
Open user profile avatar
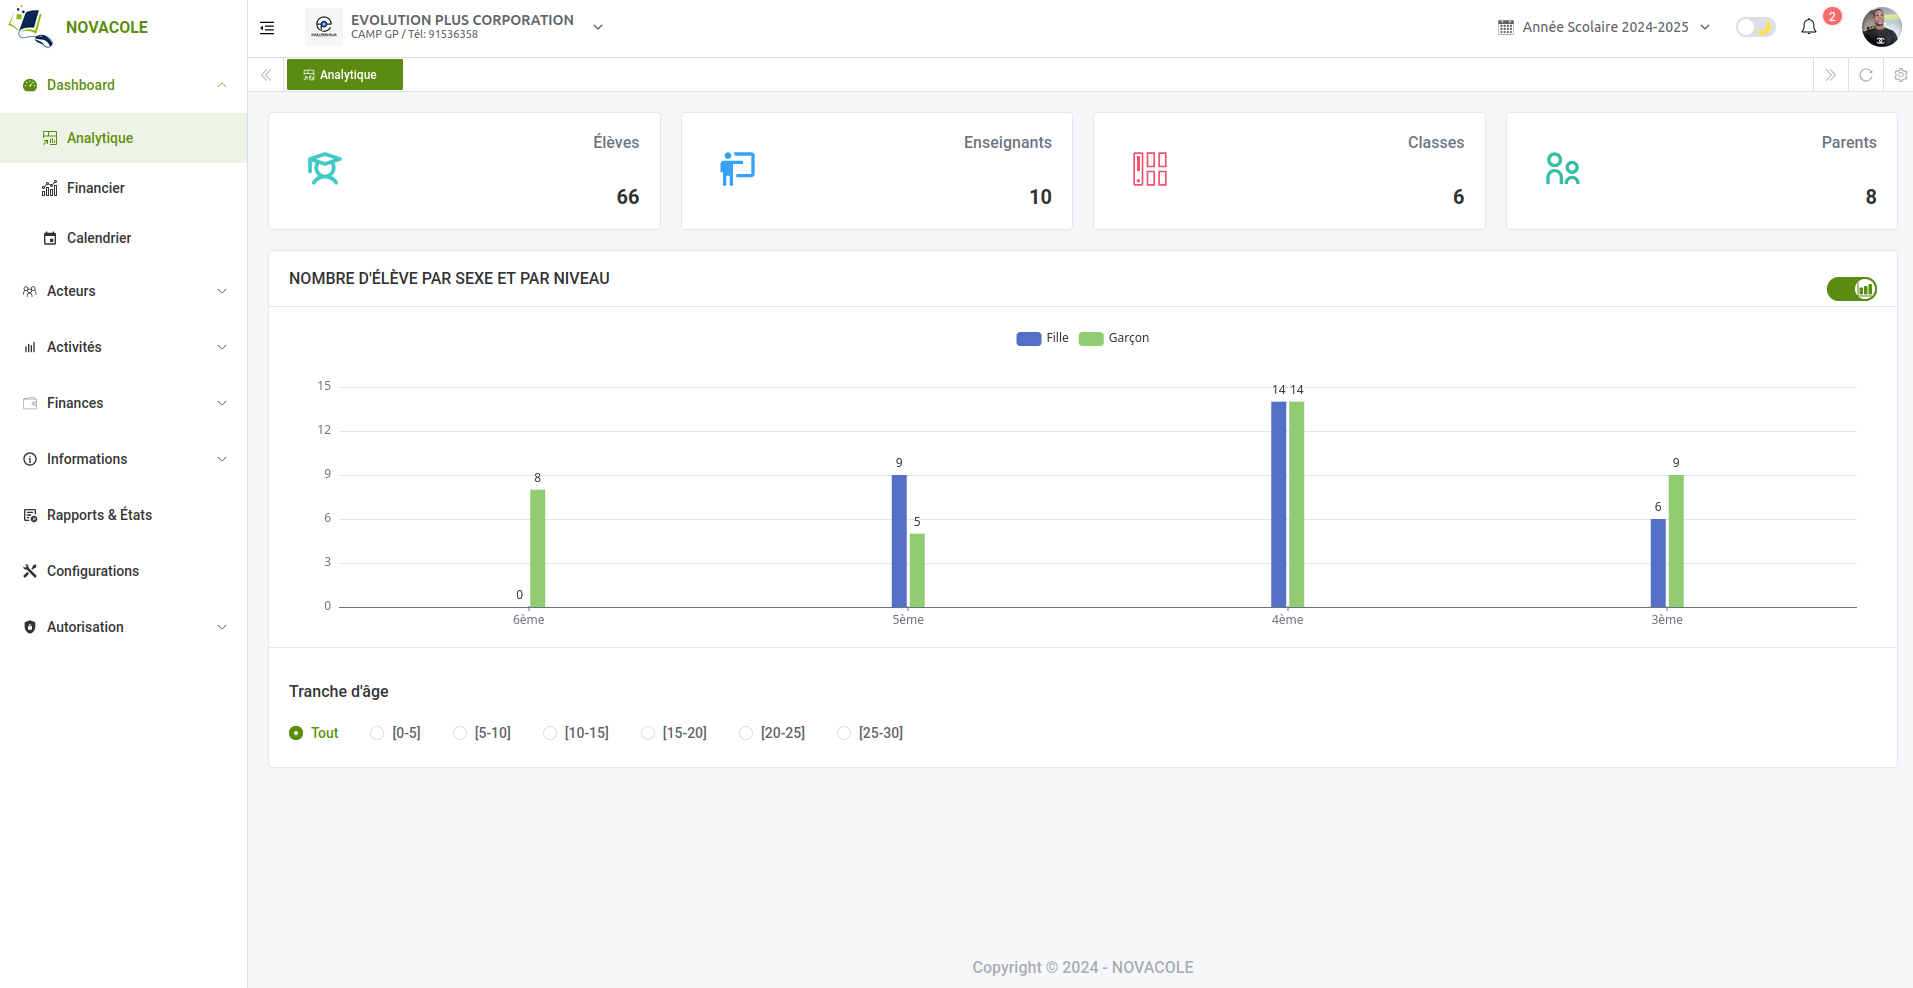1881,27
